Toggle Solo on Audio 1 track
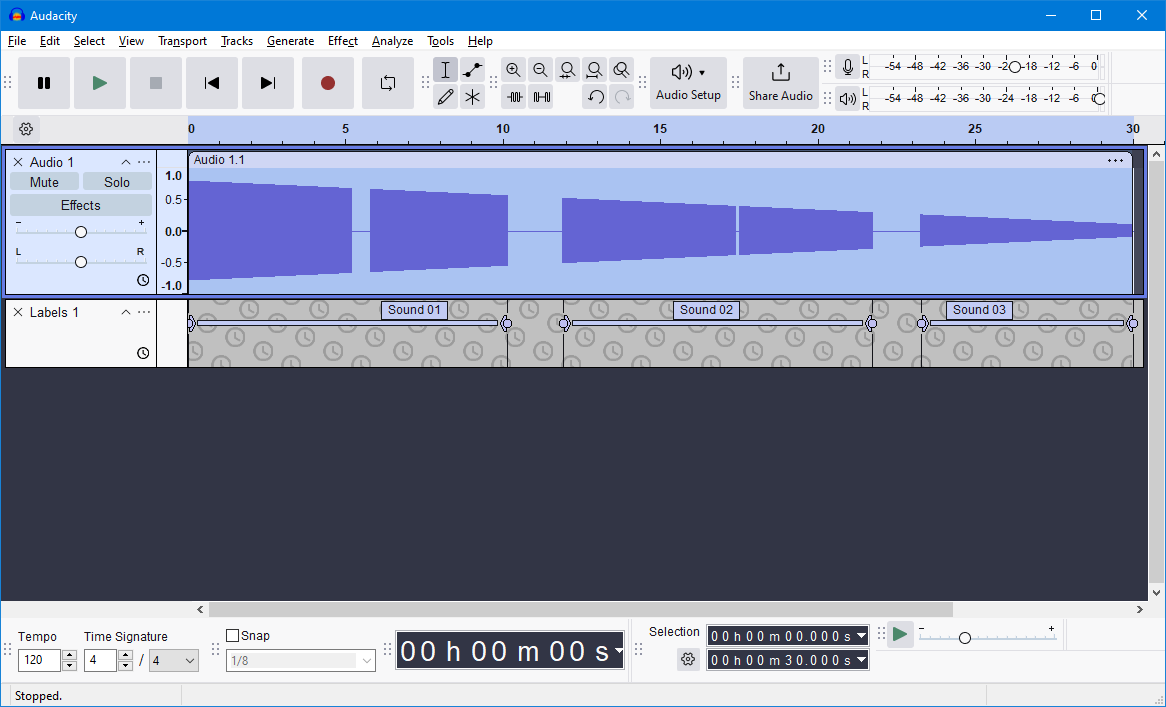The height and width of the screenshot is (707, 1166). tap(117, 182)
